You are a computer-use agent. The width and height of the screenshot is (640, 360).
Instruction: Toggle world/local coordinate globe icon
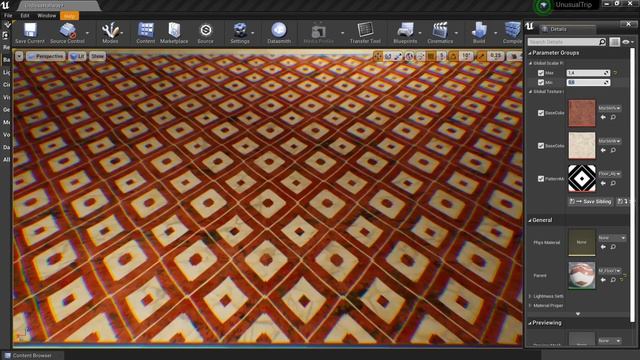(409, 56)
